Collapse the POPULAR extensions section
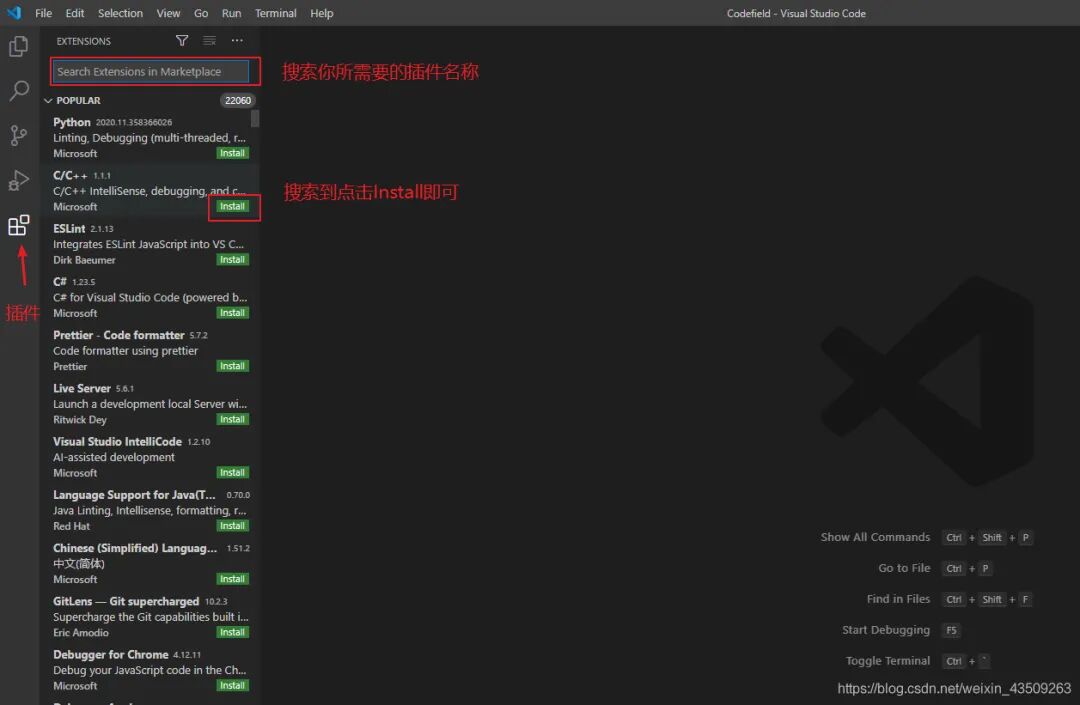The height and width of the screenshot is (705, 1080). (48, 101)
